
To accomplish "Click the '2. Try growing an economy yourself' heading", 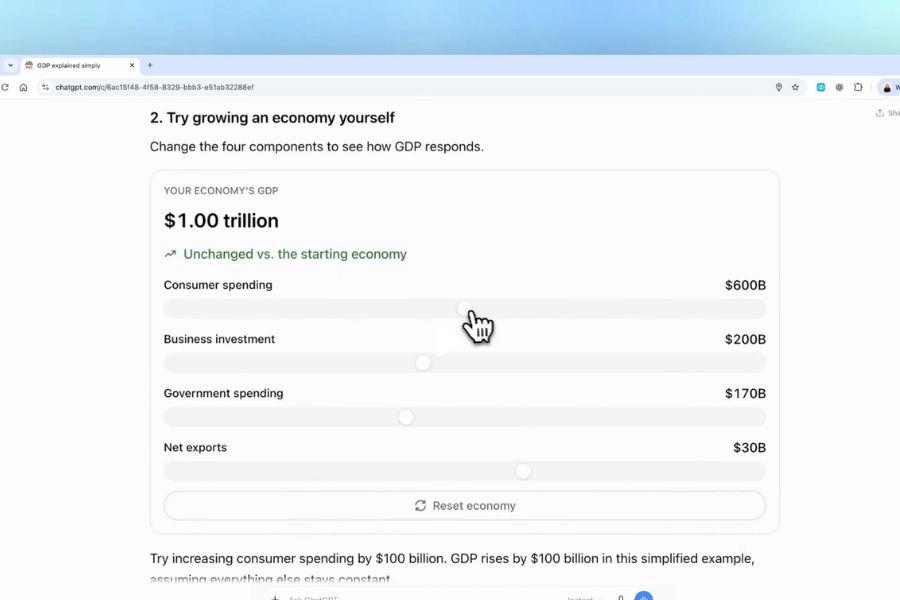I will click(x=272, y=118).
